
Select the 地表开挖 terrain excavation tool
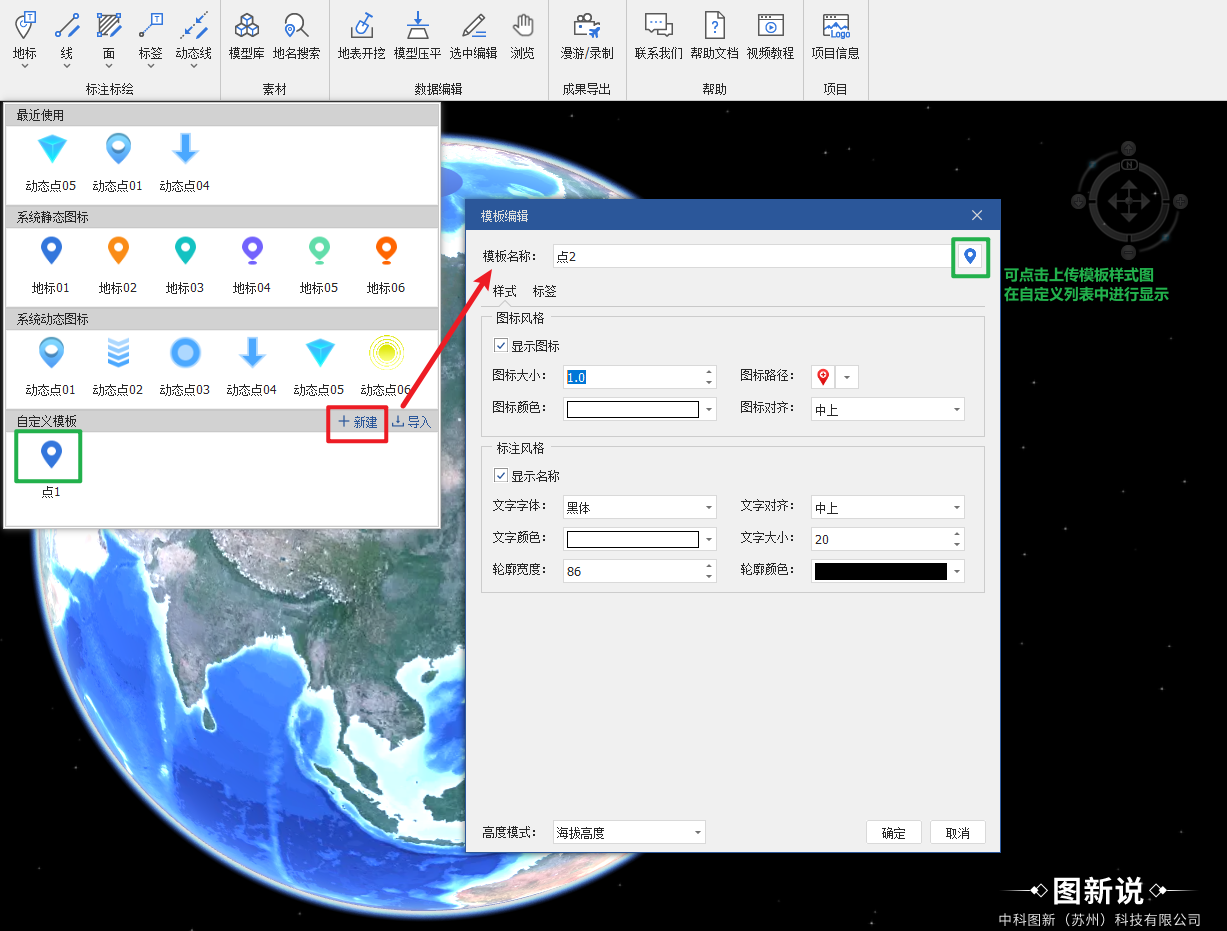click(x=361, y=36)
